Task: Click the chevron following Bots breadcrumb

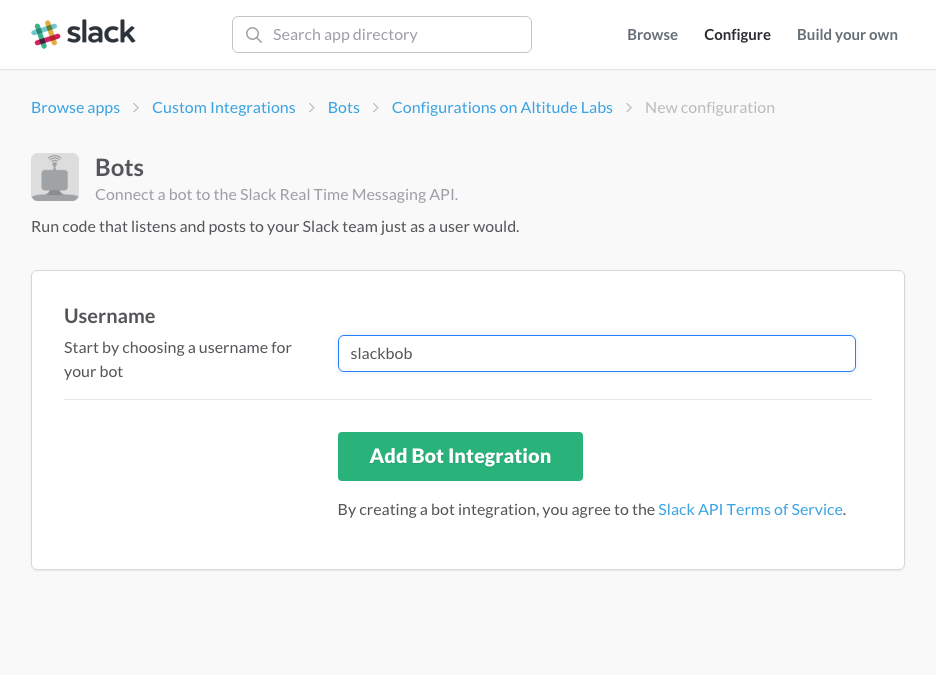Action: pyautogui.click(x=376, y=108)
